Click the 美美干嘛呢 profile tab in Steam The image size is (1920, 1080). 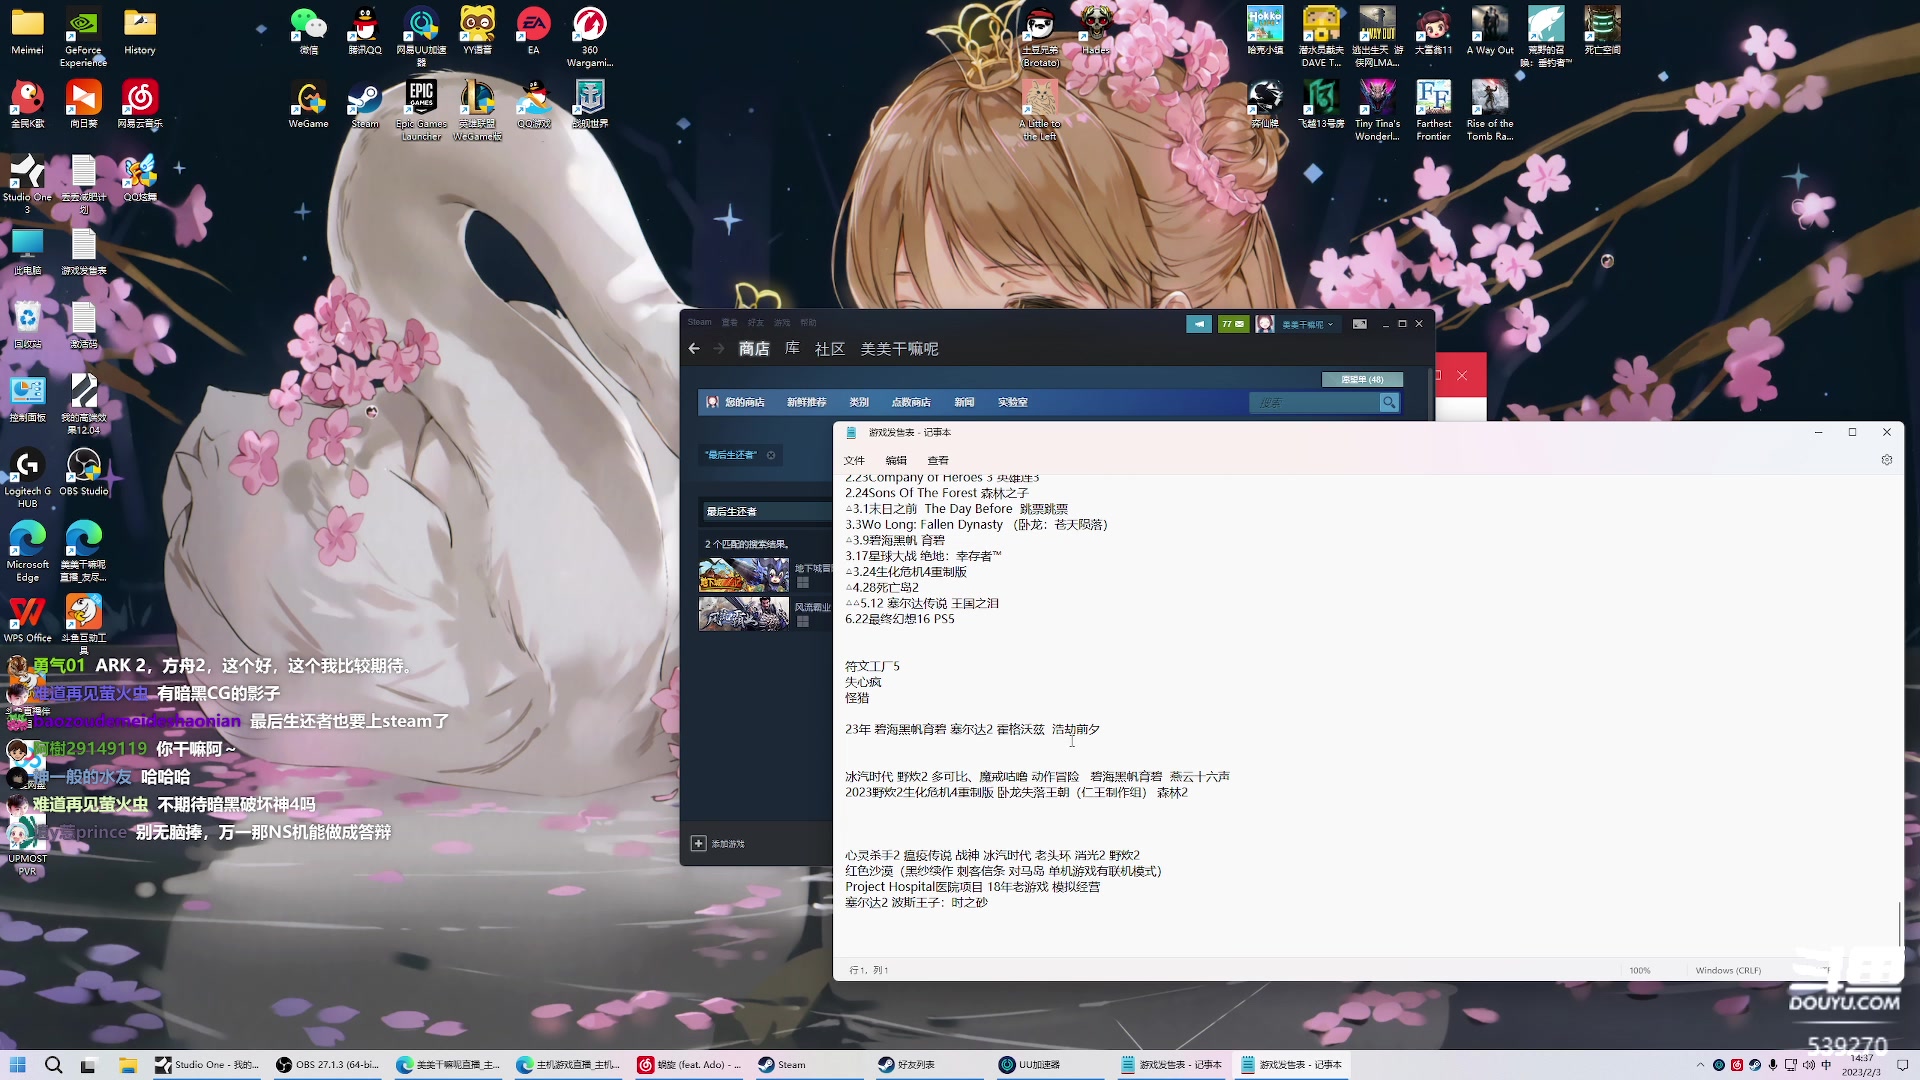pyautogui.click(x=899, y=349)
